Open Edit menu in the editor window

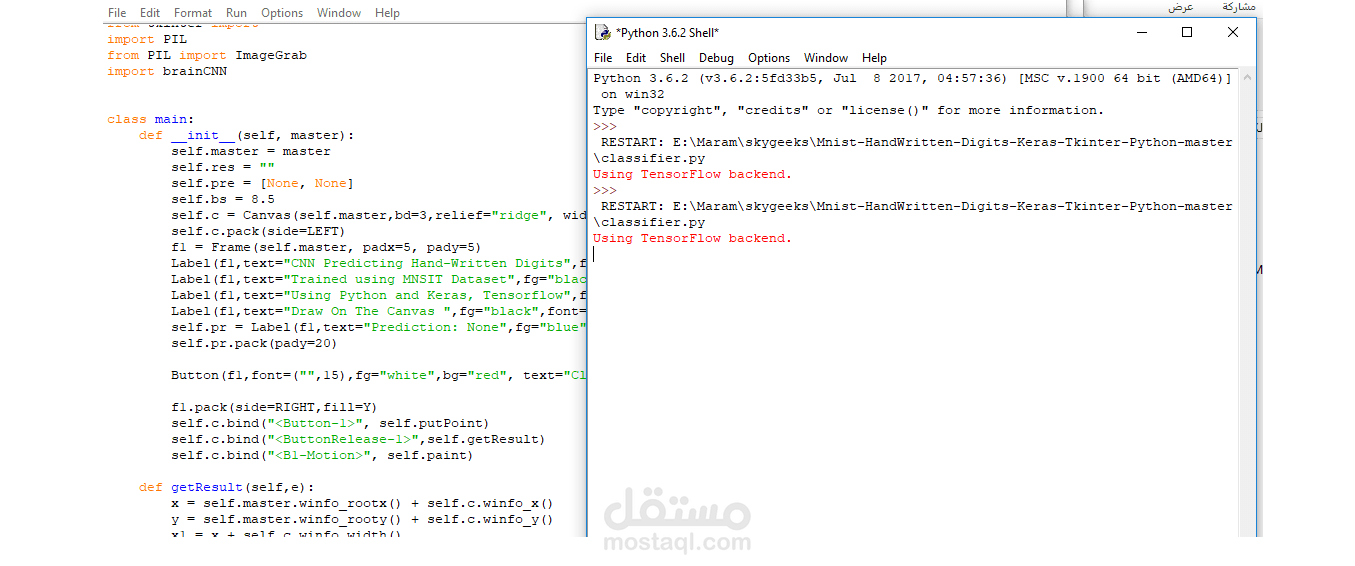[150, 13]
